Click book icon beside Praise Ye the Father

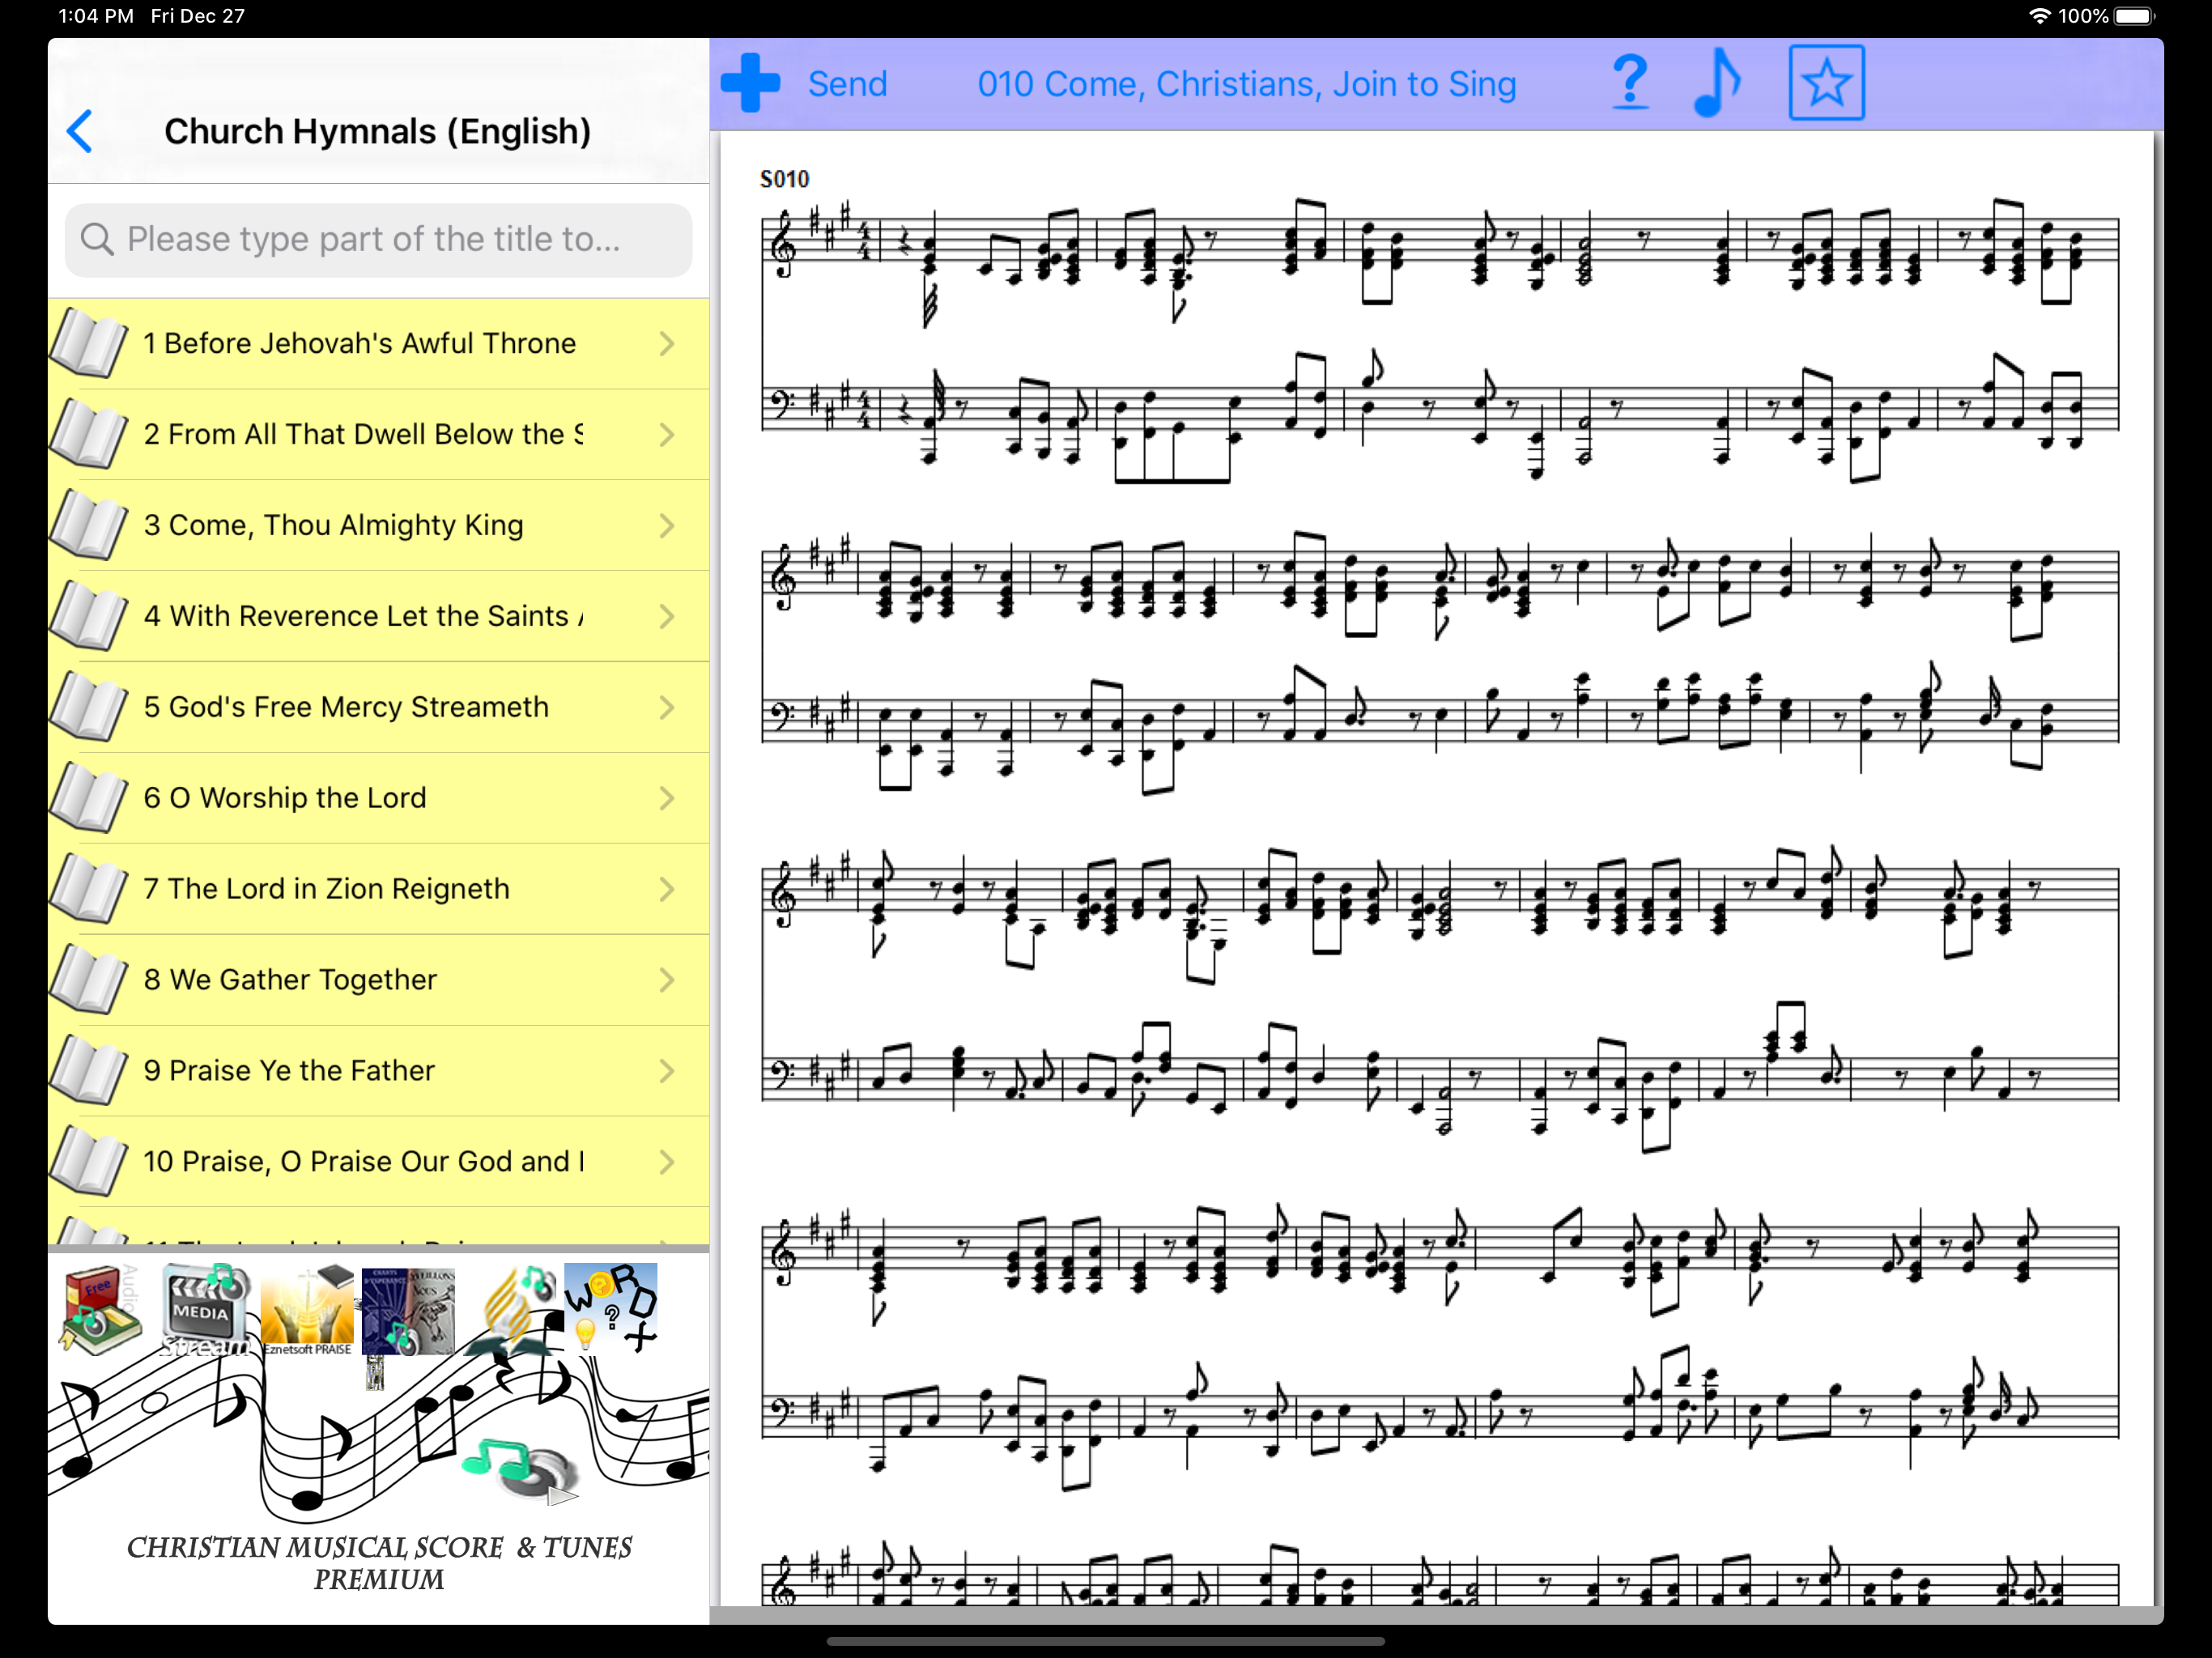[88, 1070]
